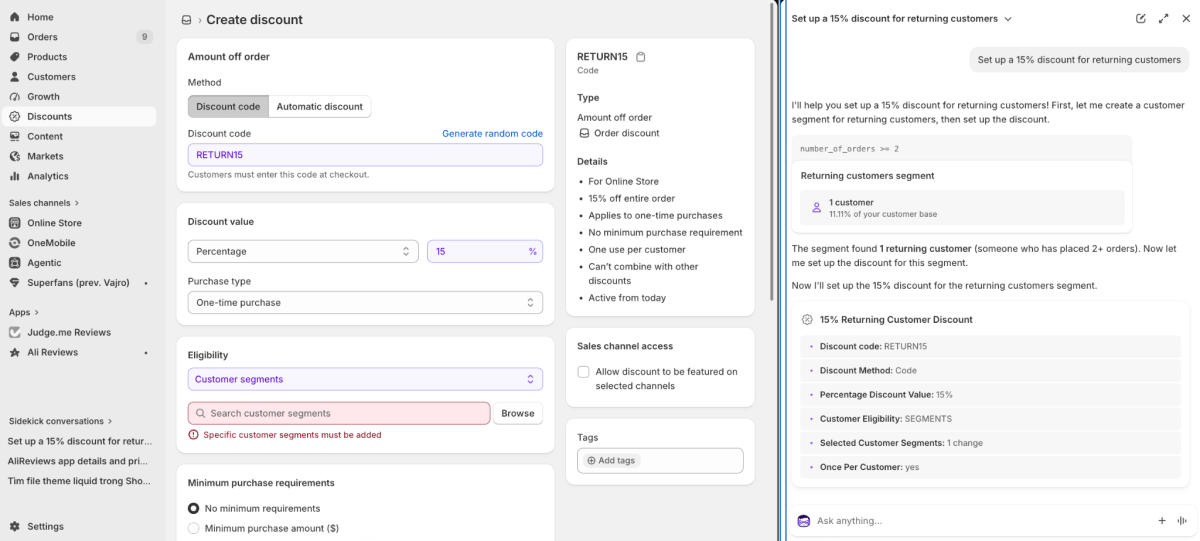Expand the Sidekick panel to full size

click(1163, 19)
